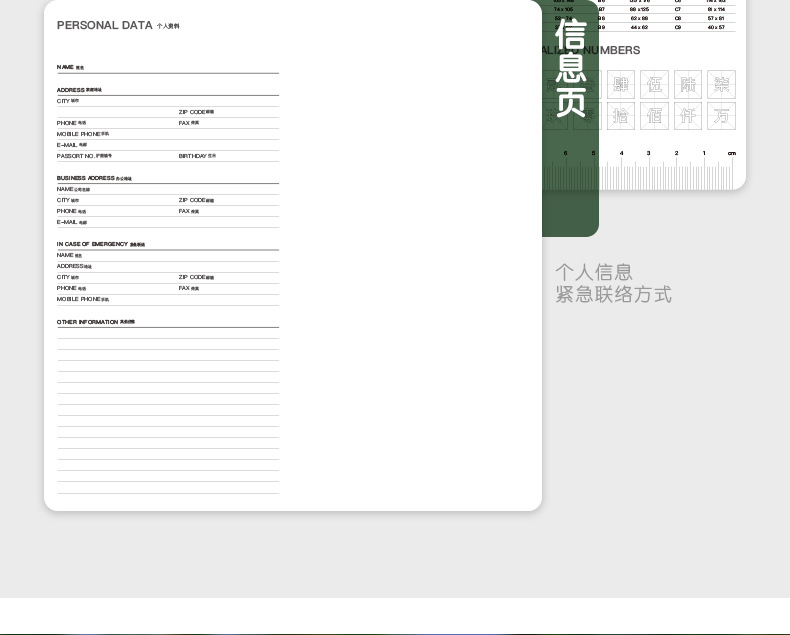This screenshot has width=790, height=635.
Task: Click the IN CASE OF EMERGENCY heading
Action: (100, 244)
